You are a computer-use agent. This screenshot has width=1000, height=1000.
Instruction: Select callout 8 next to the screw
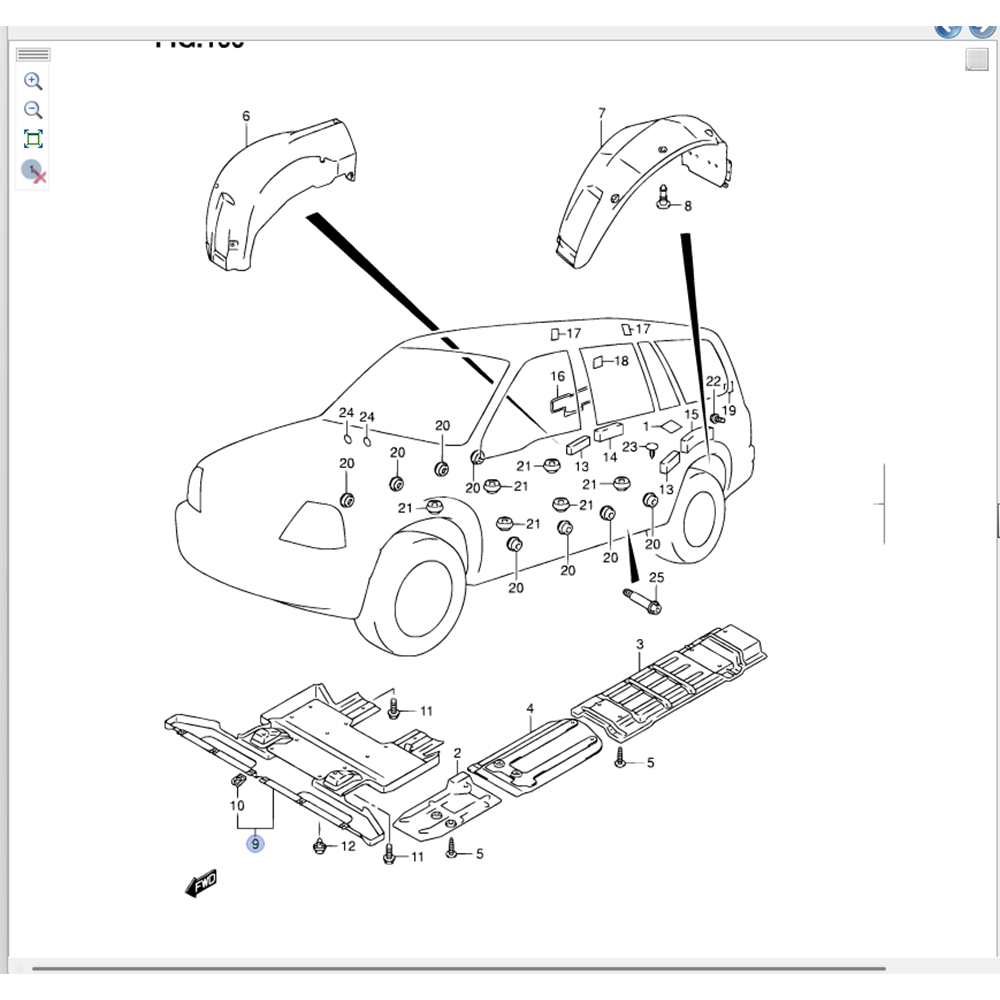click(686, 205)
